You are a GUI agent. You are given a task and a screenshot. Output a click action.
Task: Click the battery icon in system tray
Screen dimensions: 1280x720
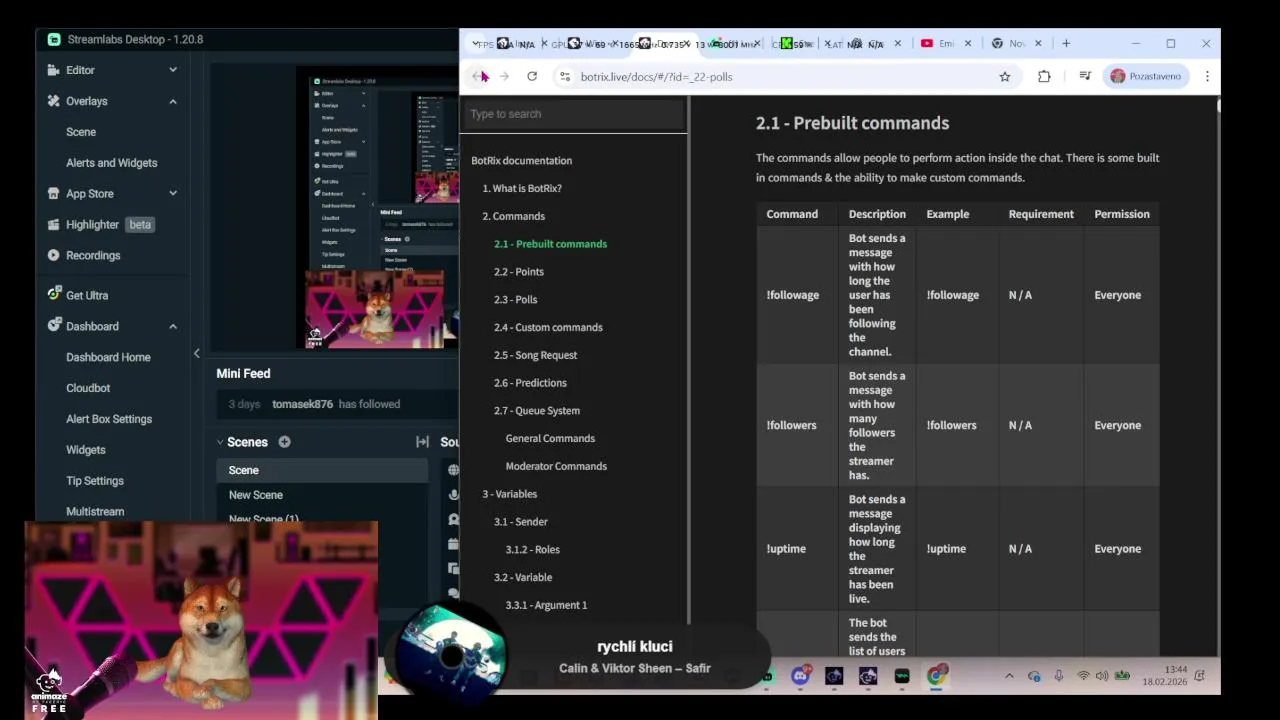coord(1123,677)
